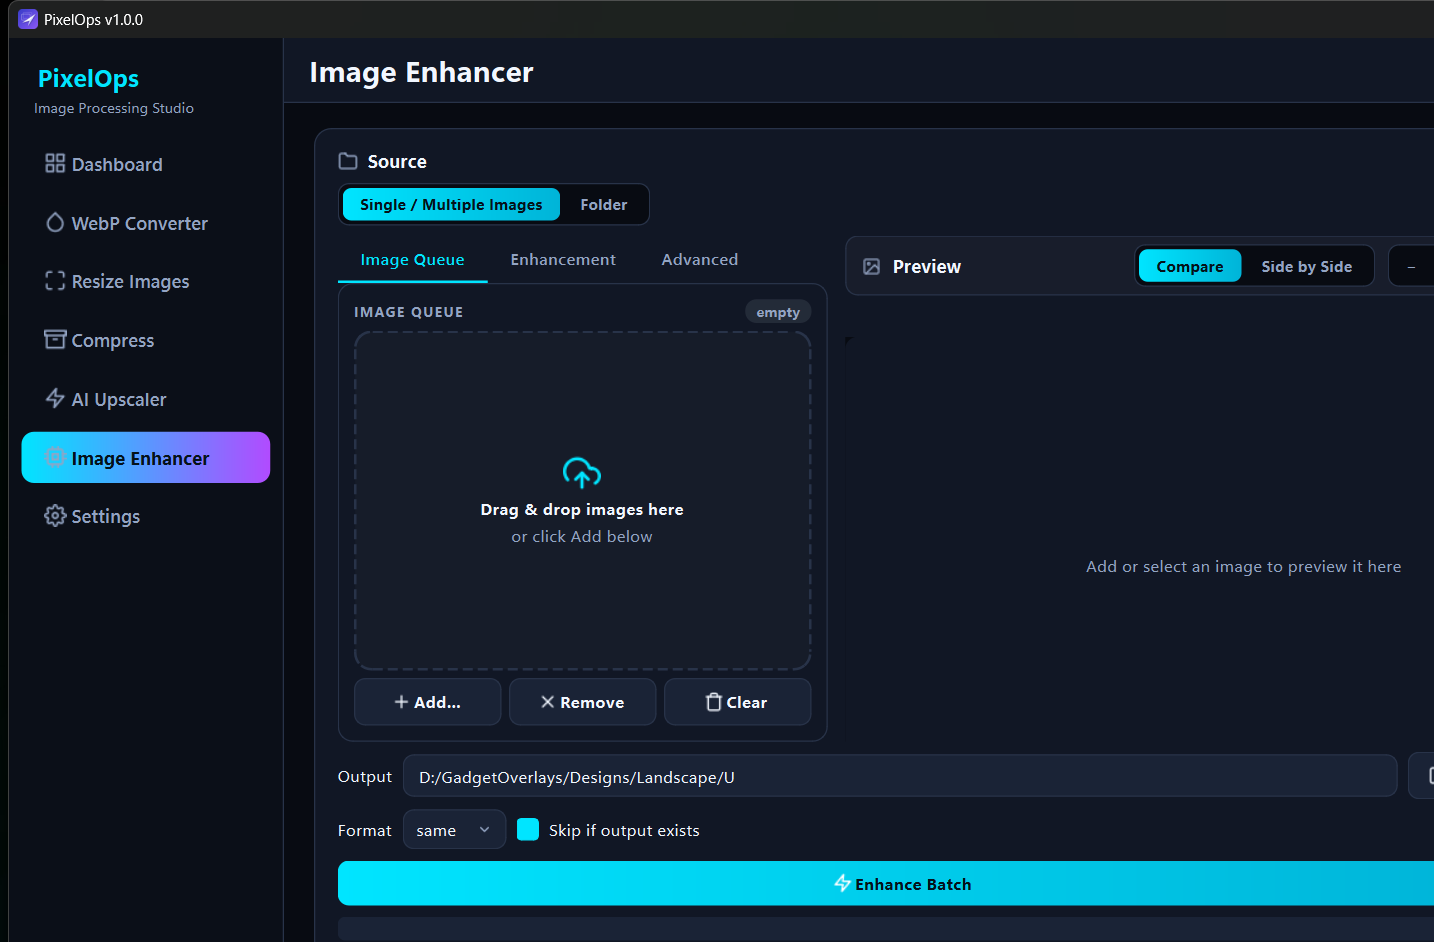Toggle Skip if output exists checkbox
The image size is (1434, 942).
click(x=528, y=829)
